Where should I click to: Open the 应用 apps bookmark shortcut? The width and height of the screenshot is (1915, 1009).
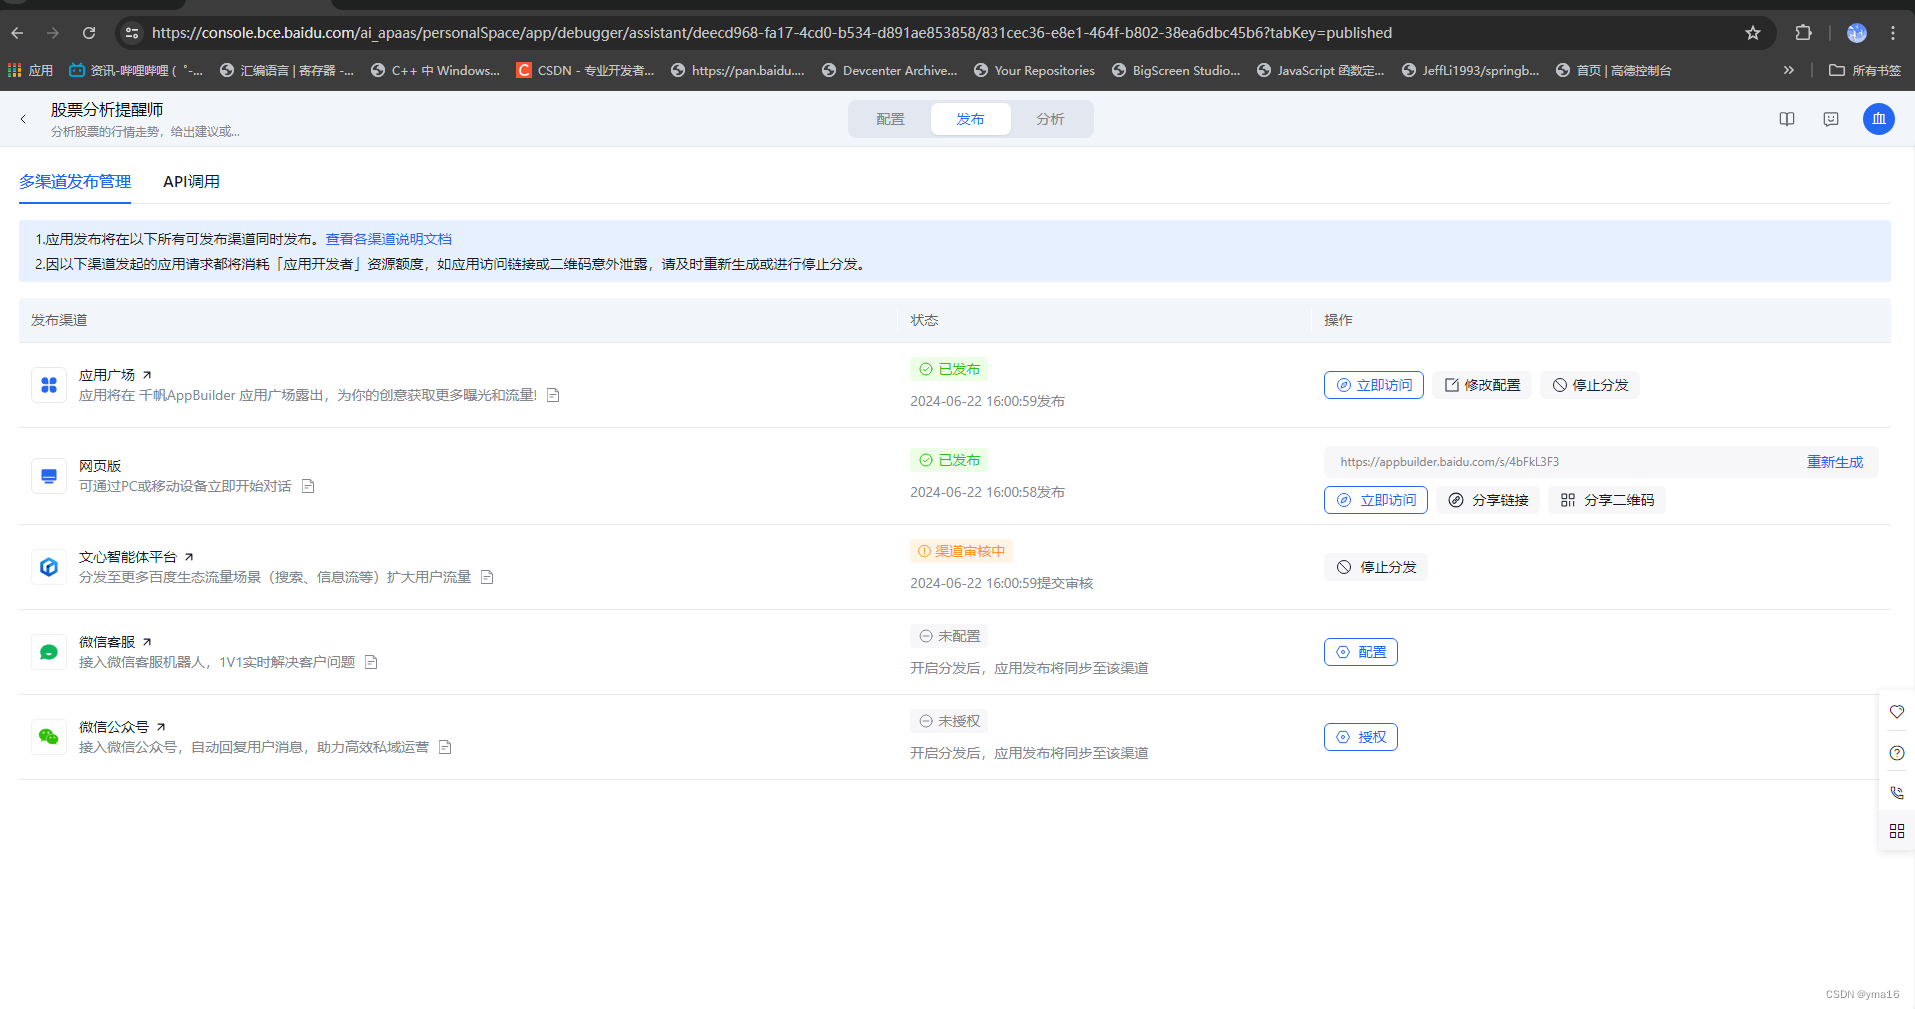click(30, 70)
